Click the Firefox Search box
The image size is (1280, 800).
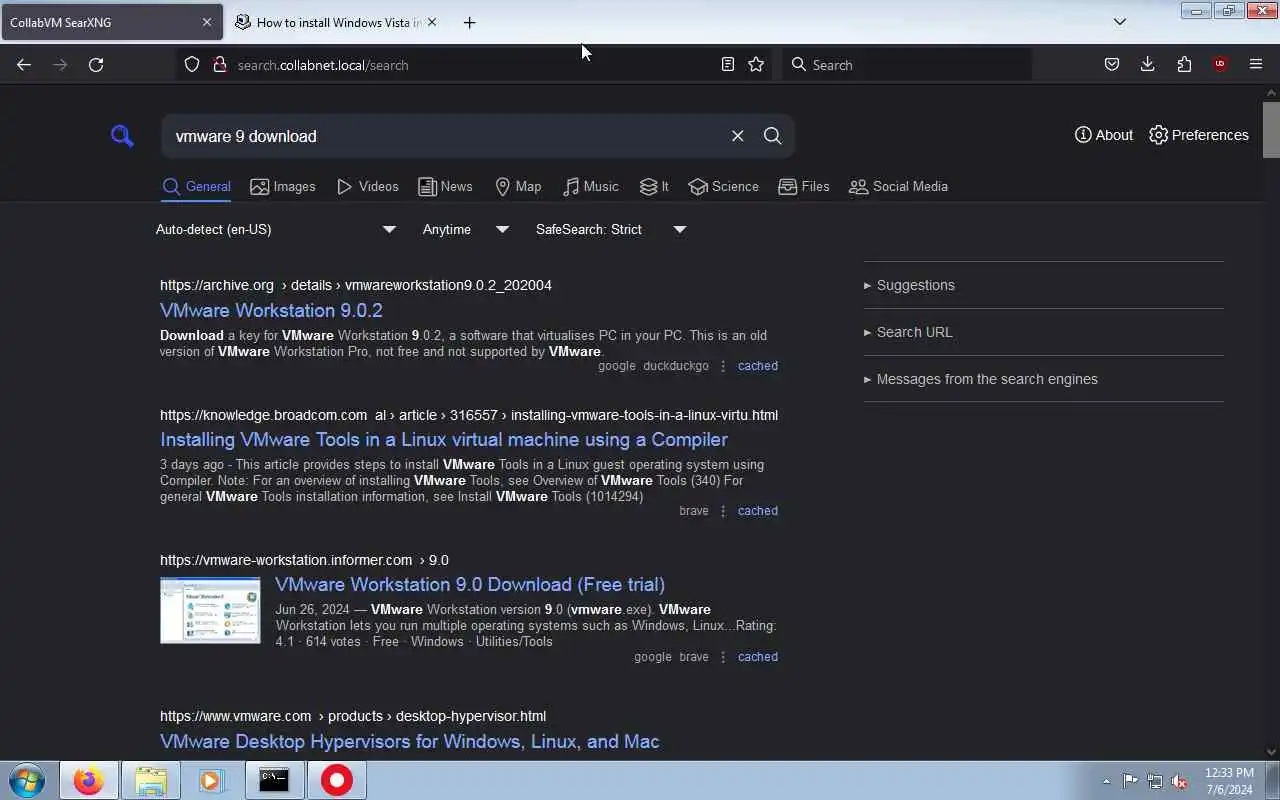908,65
